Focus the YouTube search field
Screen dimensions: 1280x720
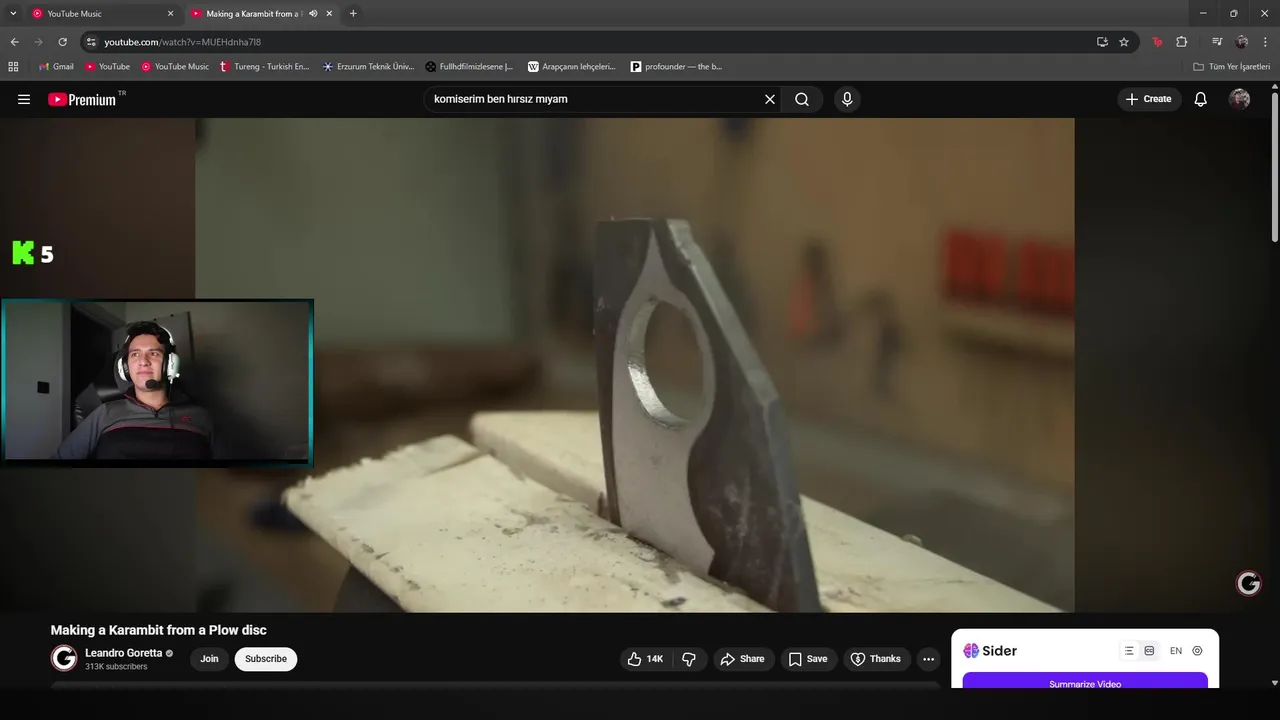(x=595, y=99)
